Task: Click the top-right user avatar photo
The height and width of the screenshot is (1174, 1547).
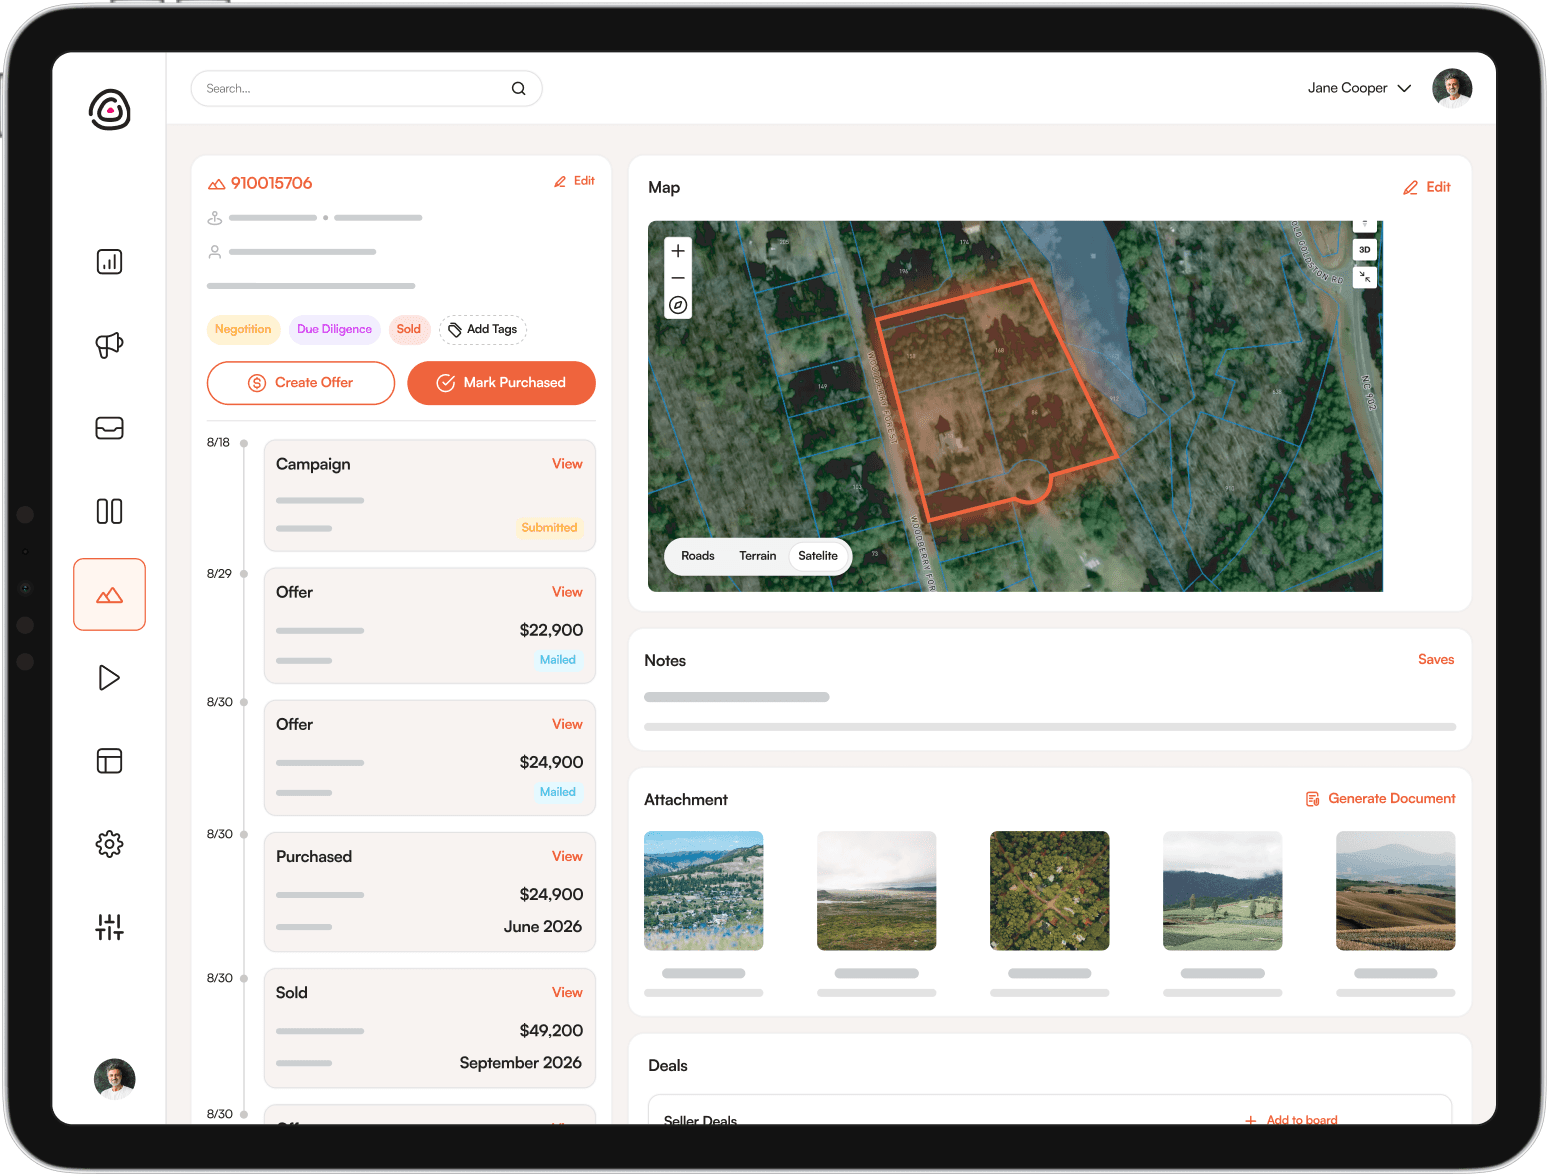Action: 1452,88
